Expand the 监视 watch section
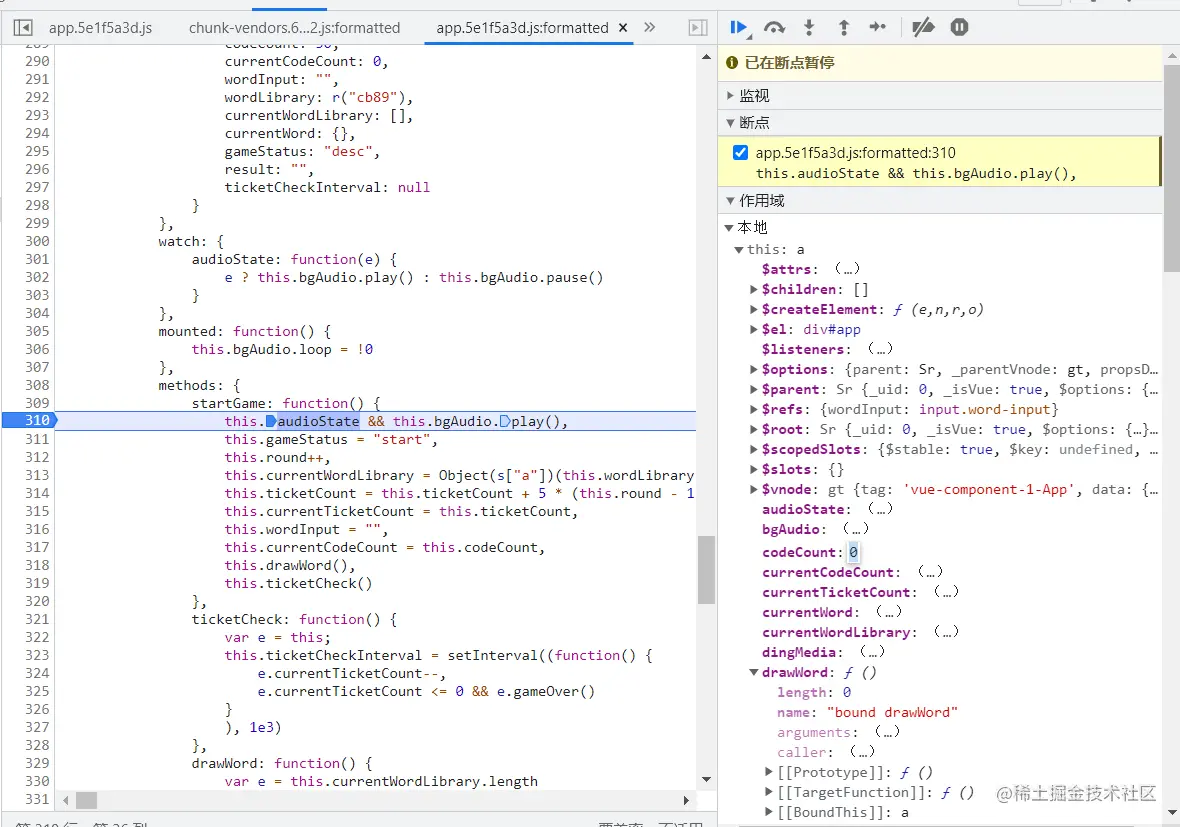1180x827 pixels. pyautogui.click(x=731, y=96)
